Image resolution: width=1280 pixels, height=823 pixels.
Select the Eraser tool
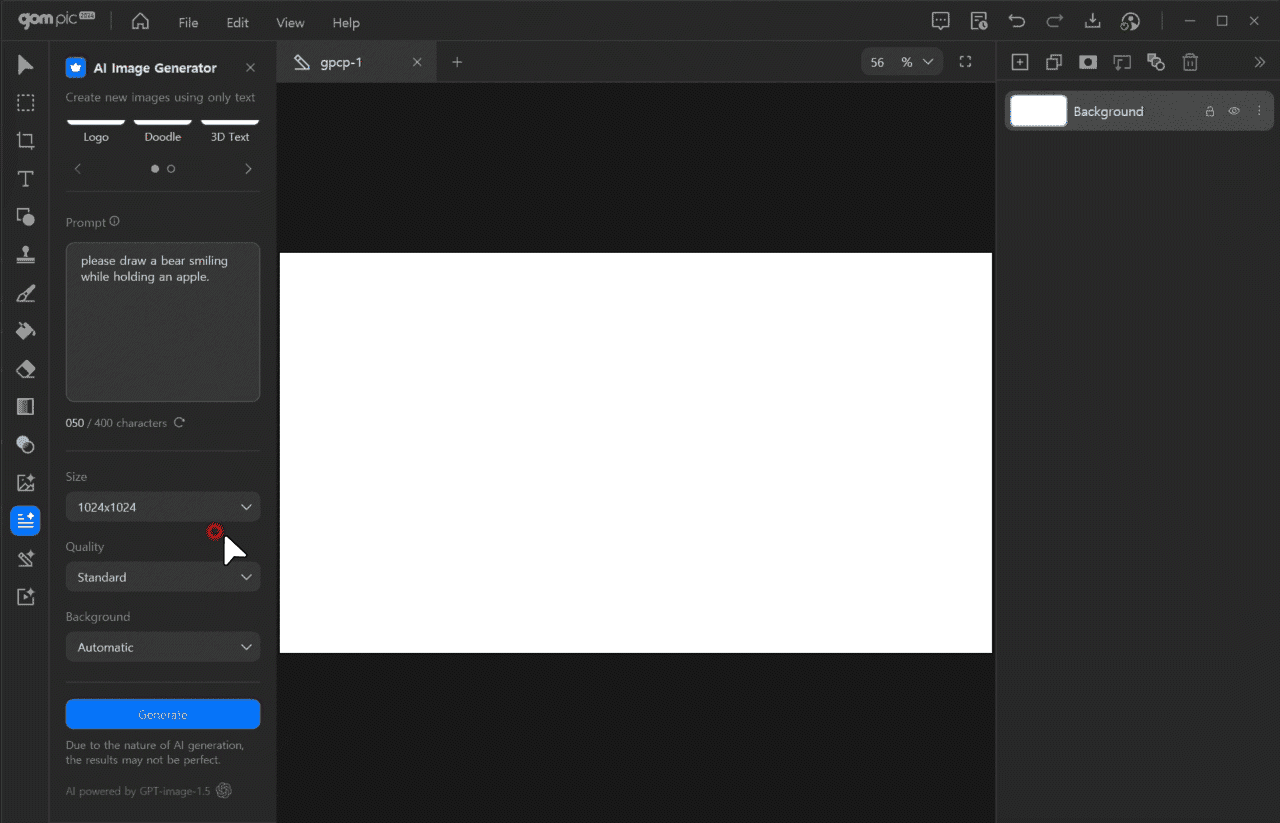(x=25, y=369)
